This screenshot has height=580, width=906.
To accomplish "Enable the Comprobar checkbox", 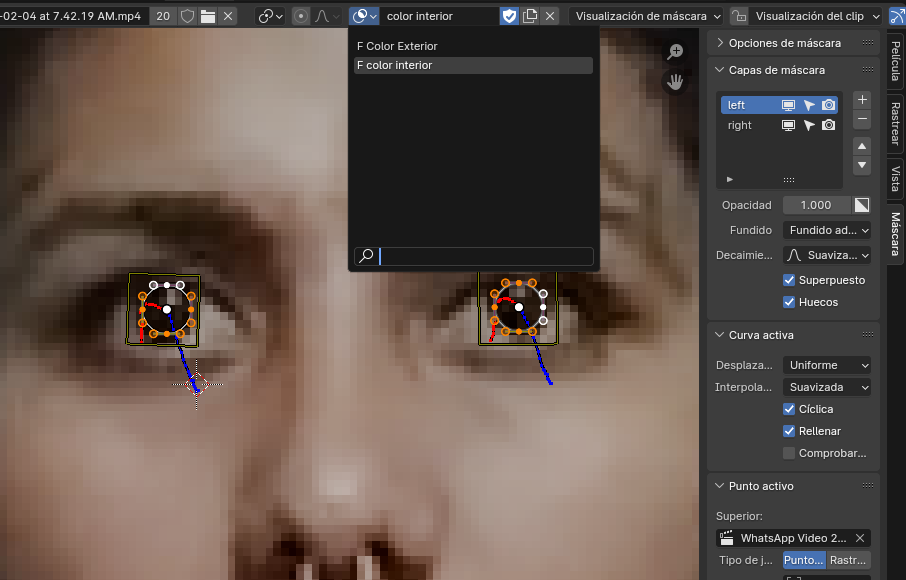I will pyautogui.click(x=789, y=453).
